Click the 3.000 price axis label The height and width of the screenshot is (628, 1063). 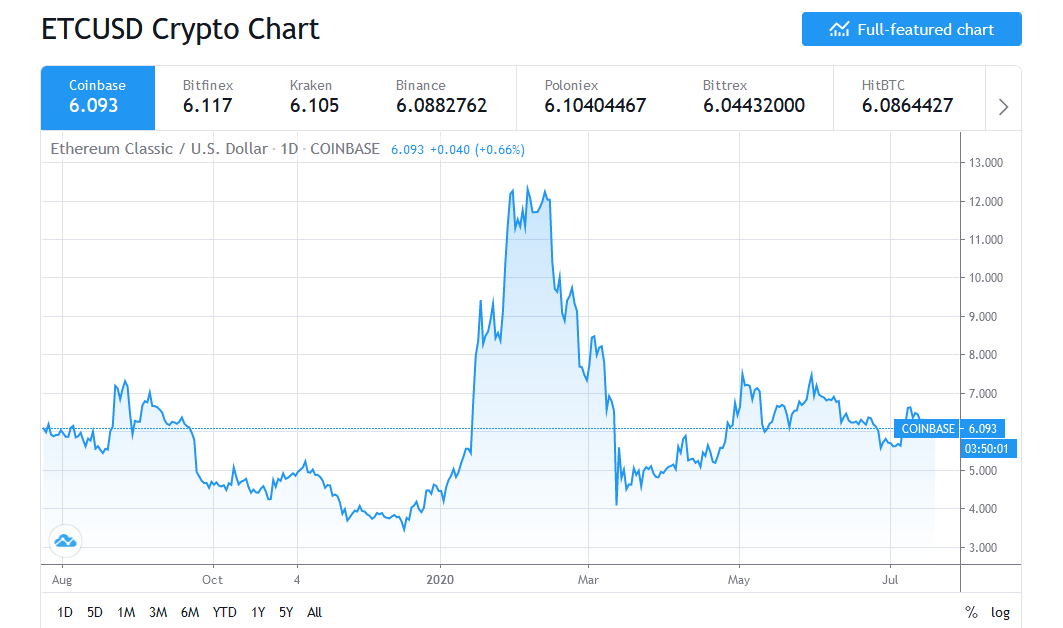click(983, 547)
